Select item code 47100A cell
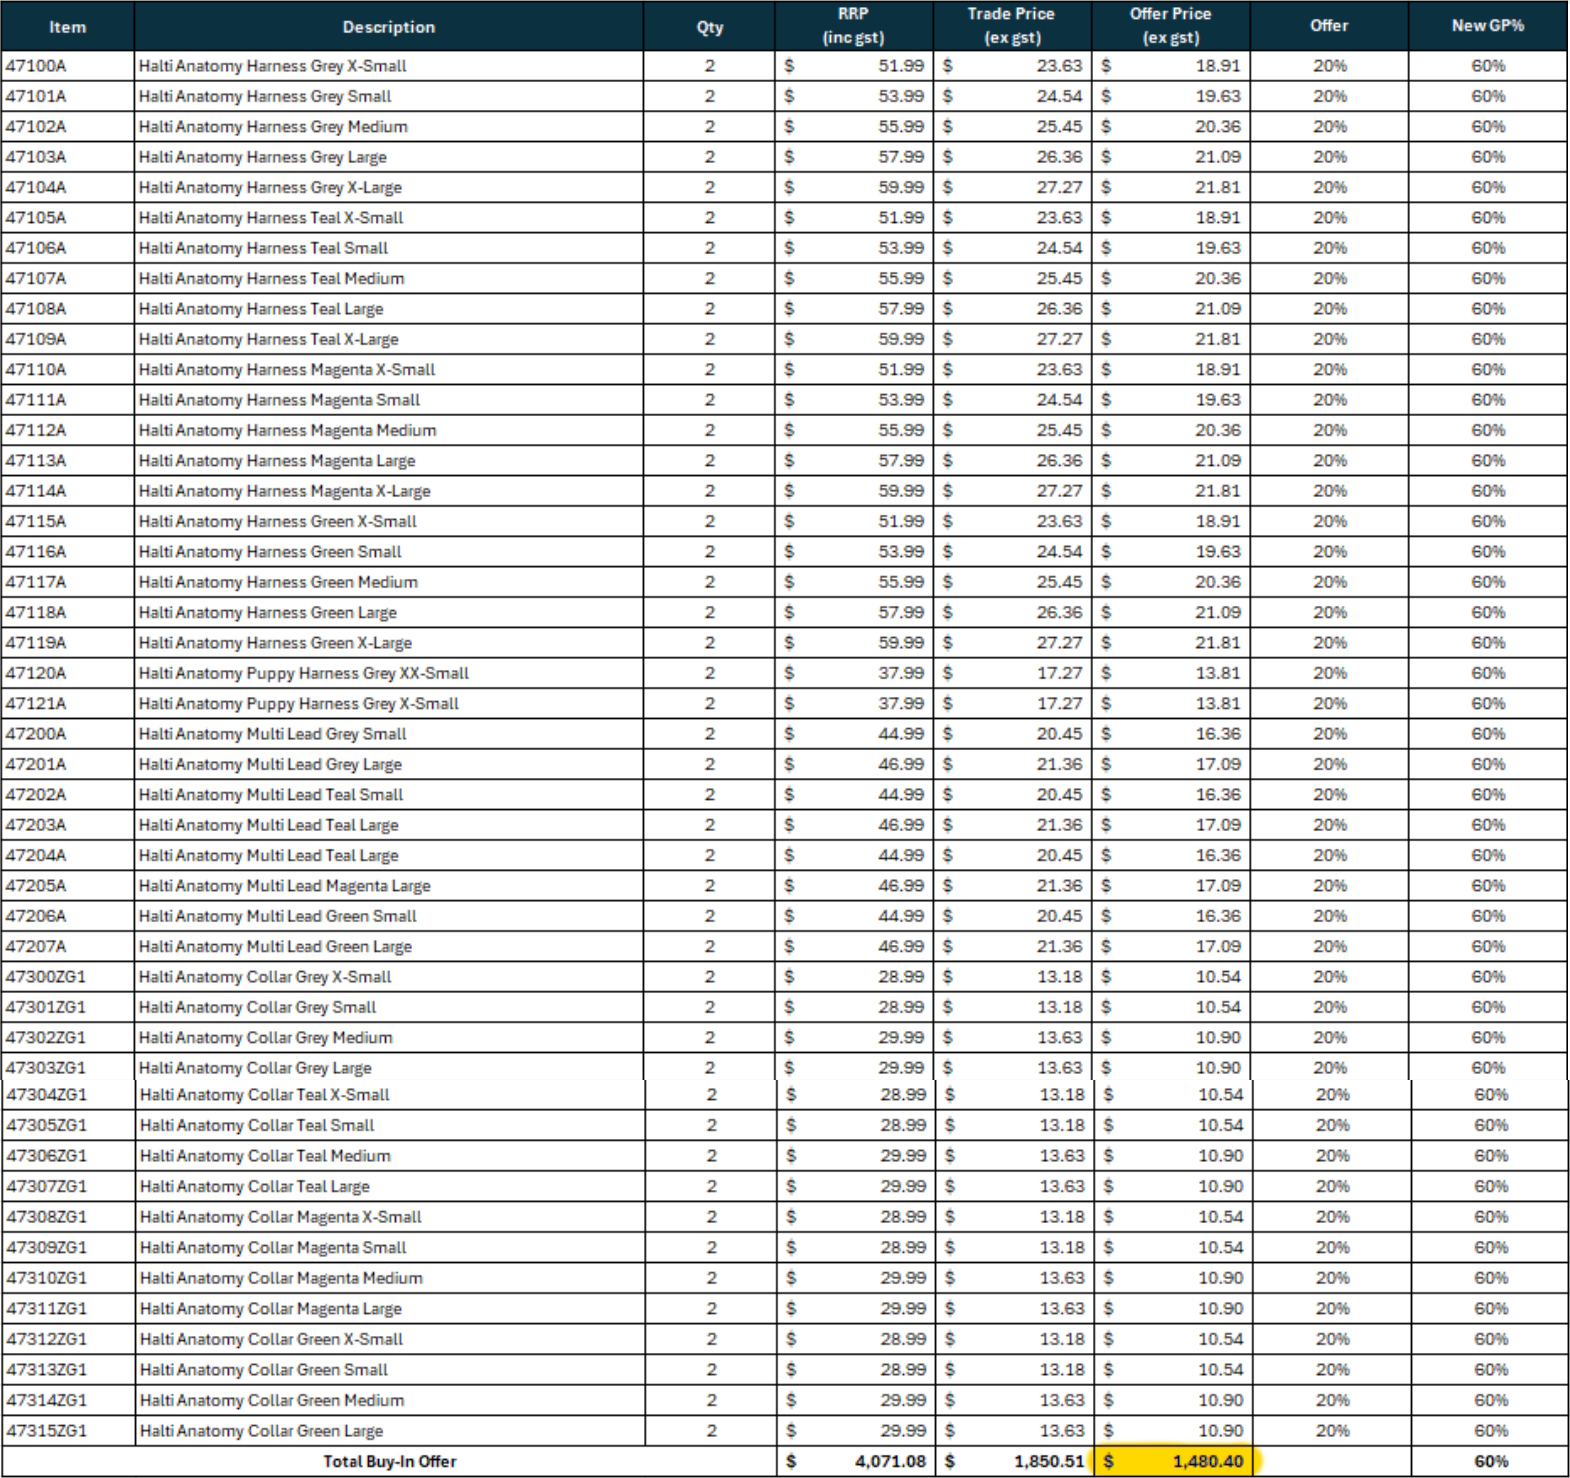The height and width of the screenshot is (1478, 1570). pyautogui.click(x=68, y=66)
